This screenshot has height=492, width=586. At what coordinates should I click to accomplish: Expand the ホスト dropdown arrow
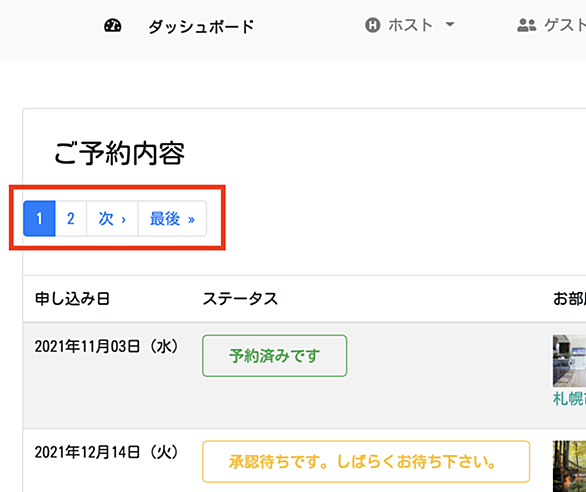coord(450,25)
